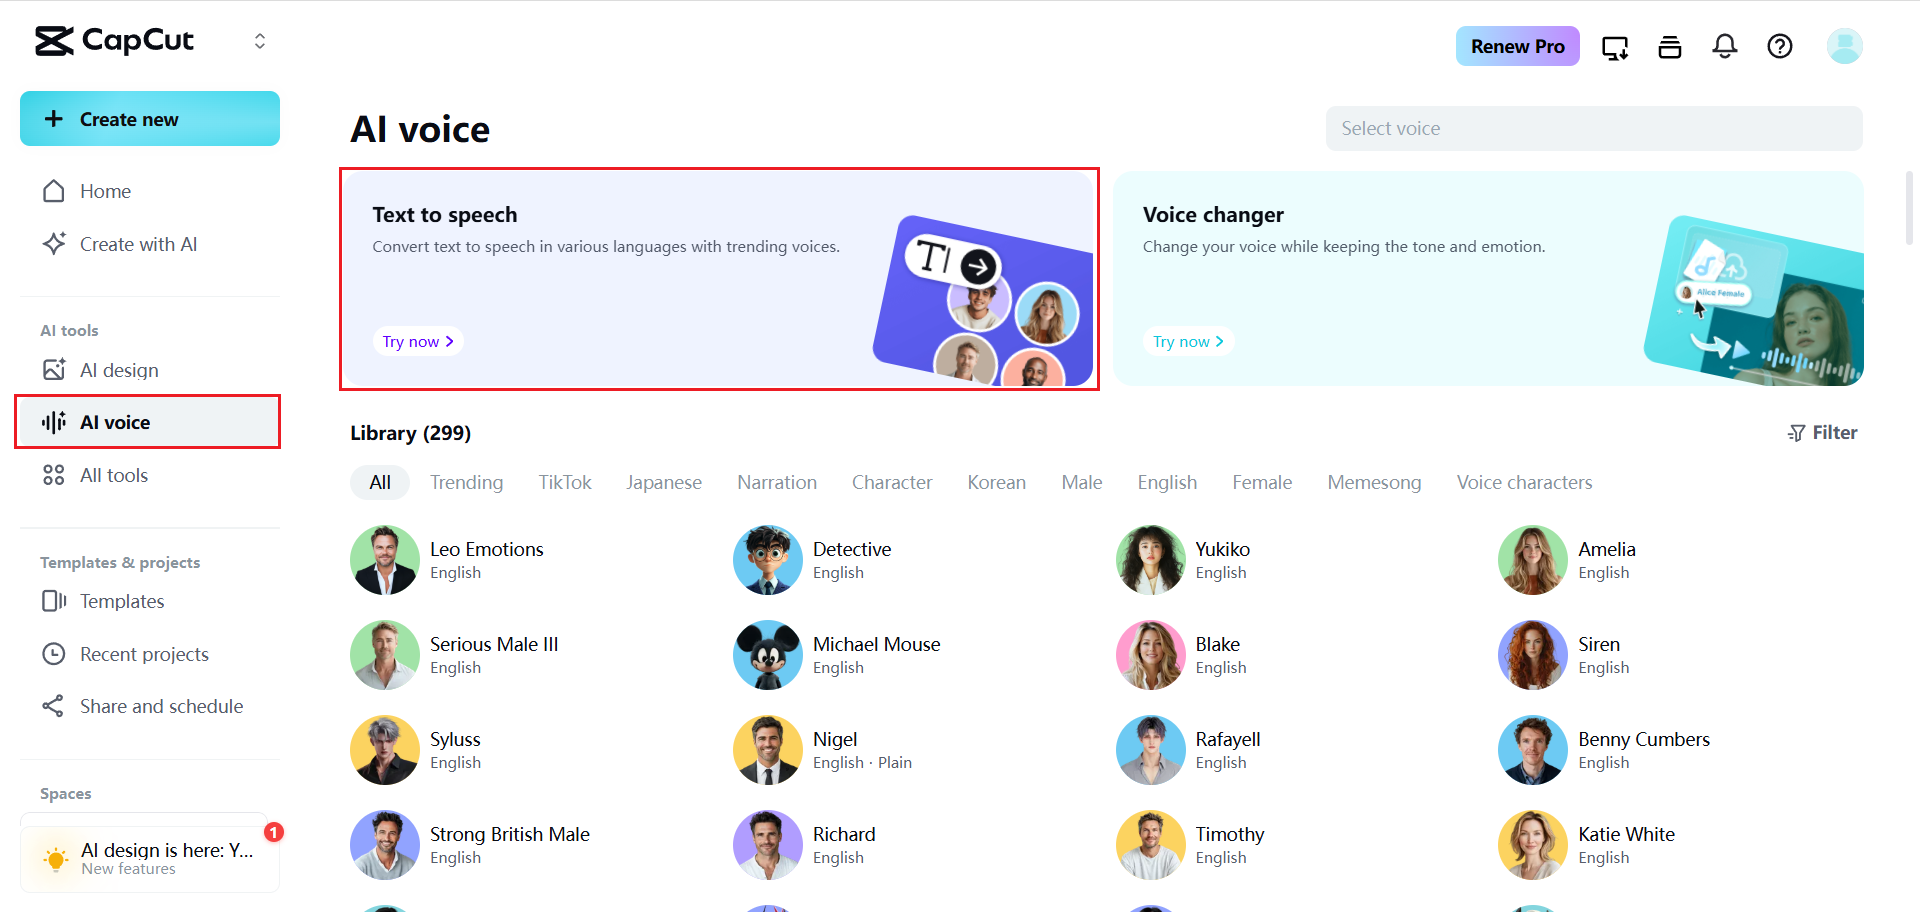Open the CapCut home logo
The image size is (1920, 912).
click(x=113, y=41)
